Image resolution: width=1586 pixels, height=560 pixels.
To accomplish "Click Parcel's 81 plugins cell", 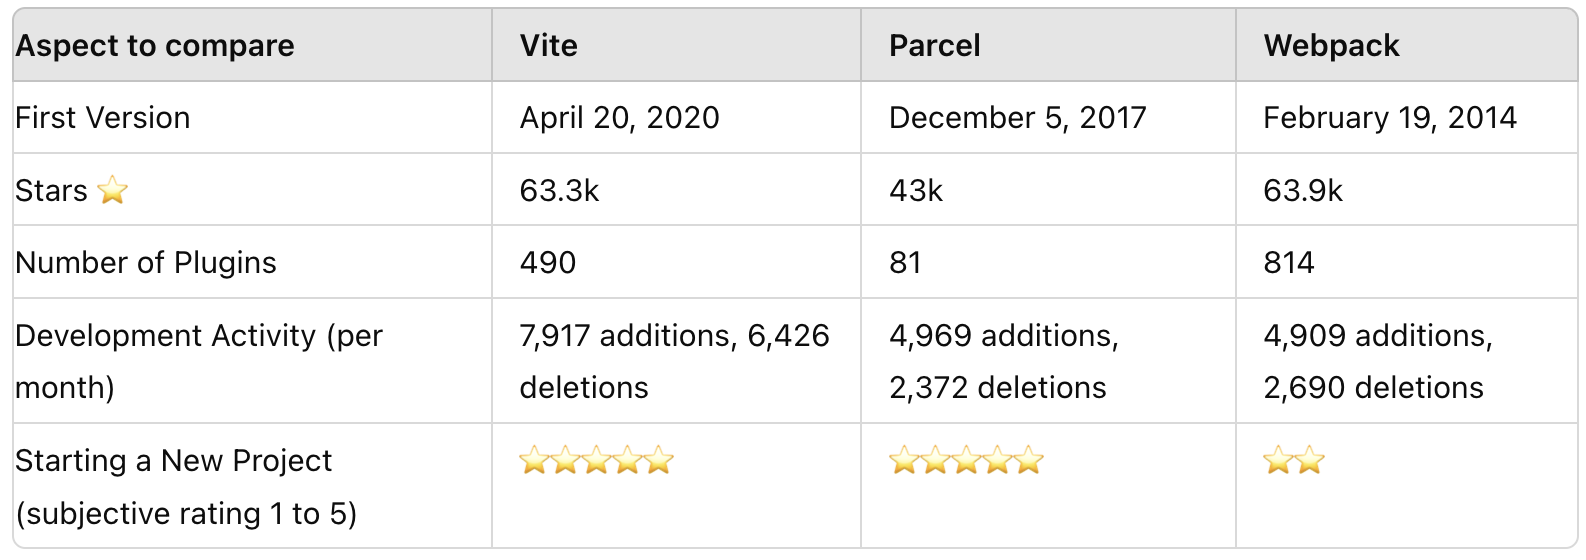I will pyautogui.click(x=1048, y=262).
